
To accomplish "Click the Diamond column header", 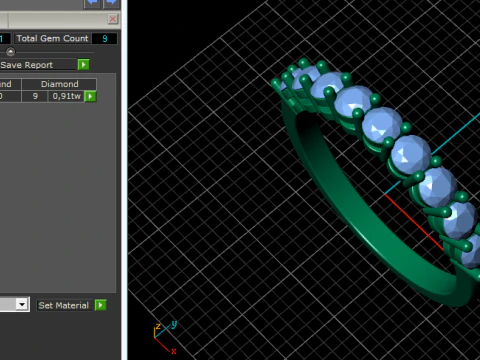I will (x=59, y=84).
